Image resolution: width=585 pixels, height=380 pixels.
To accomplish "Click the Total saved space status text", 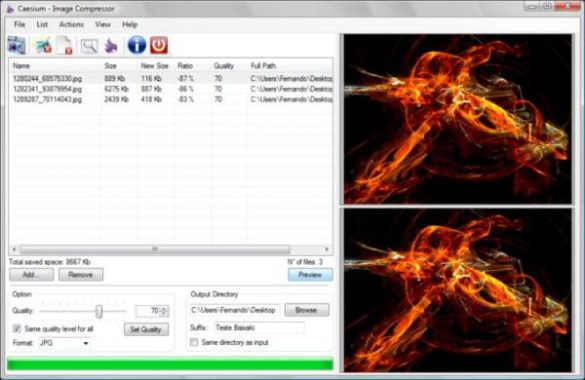I will tap(50, 262).
